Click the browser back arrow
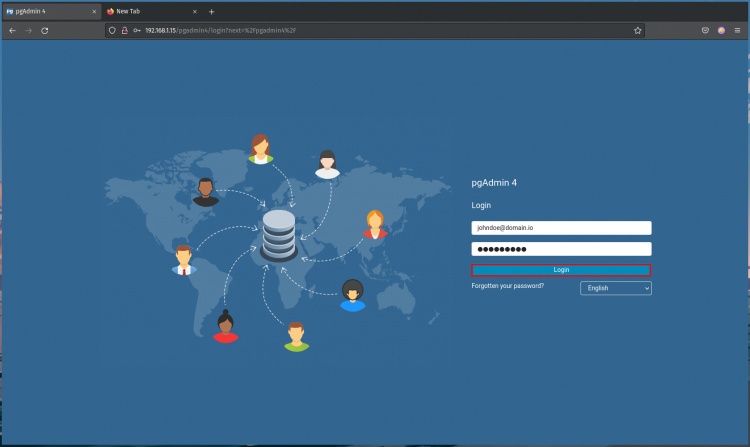This screenshot has width=750, height=447. [11, 31]
